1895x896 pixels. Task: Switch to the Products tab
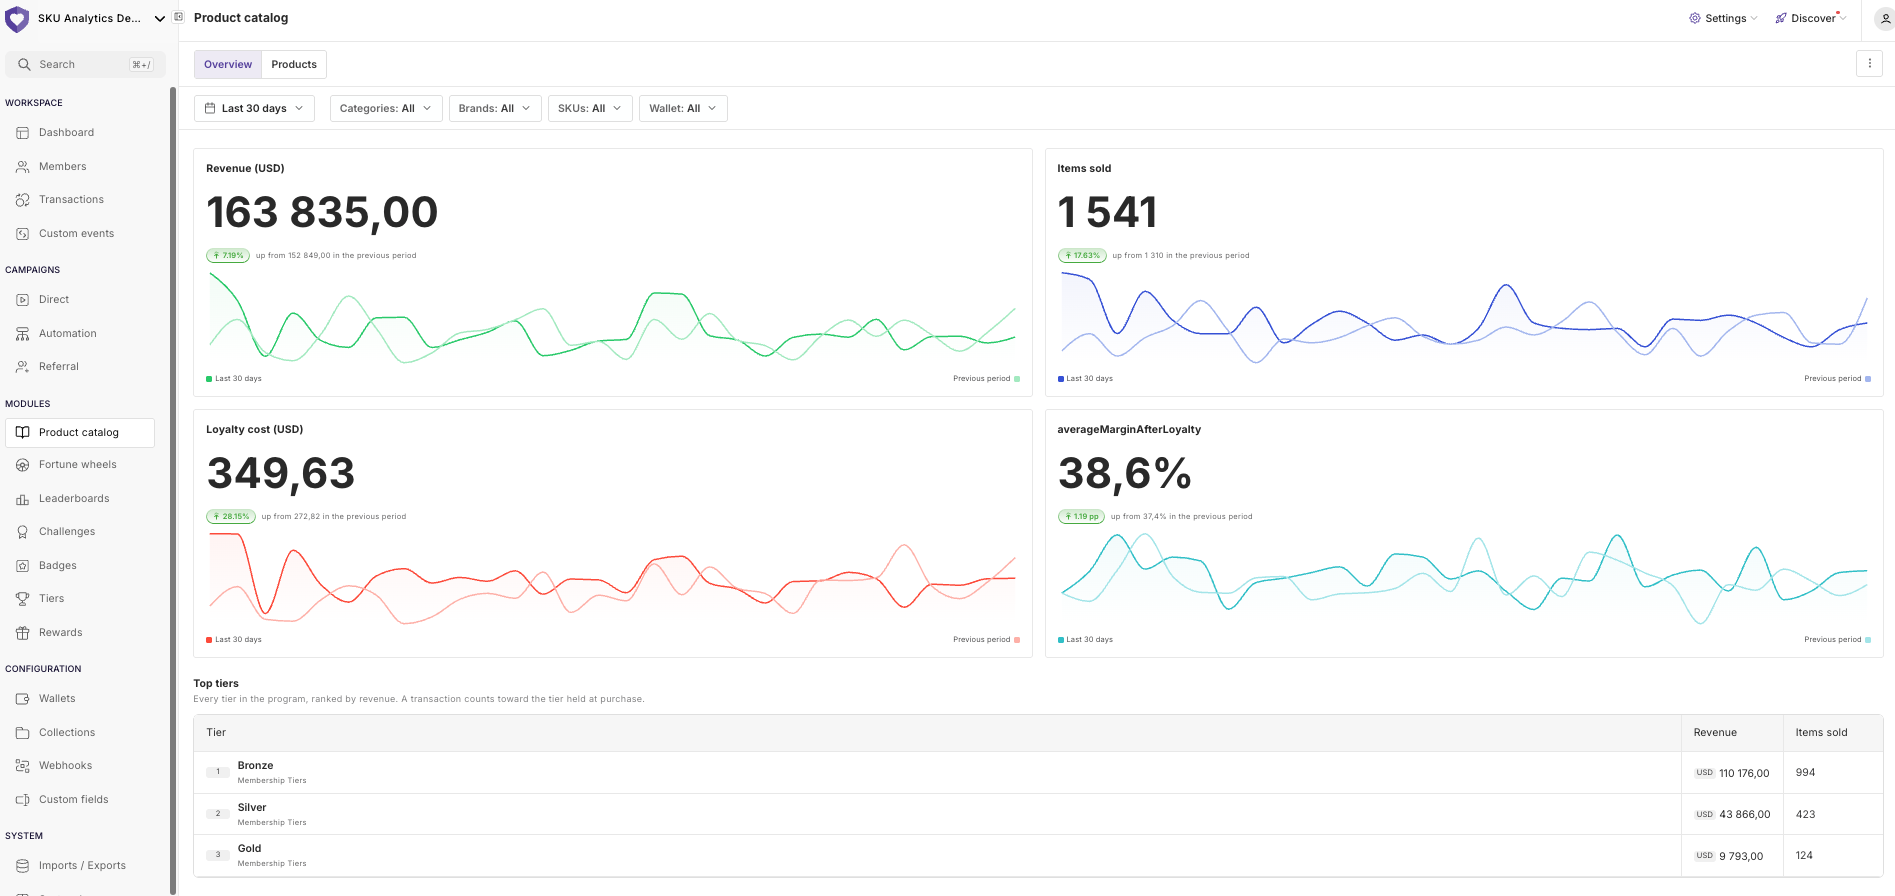coord(294,64)
